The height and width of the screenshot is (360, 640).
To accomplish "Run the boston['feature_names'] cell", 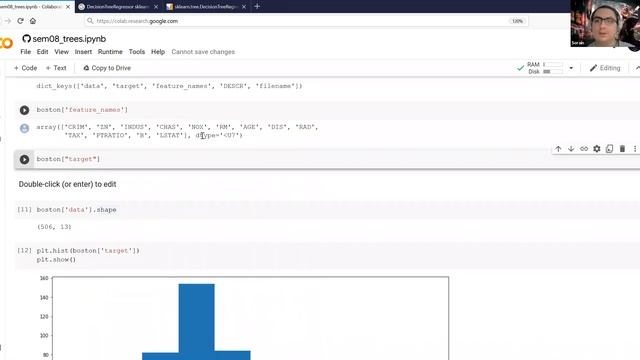I will click(24, 110).
